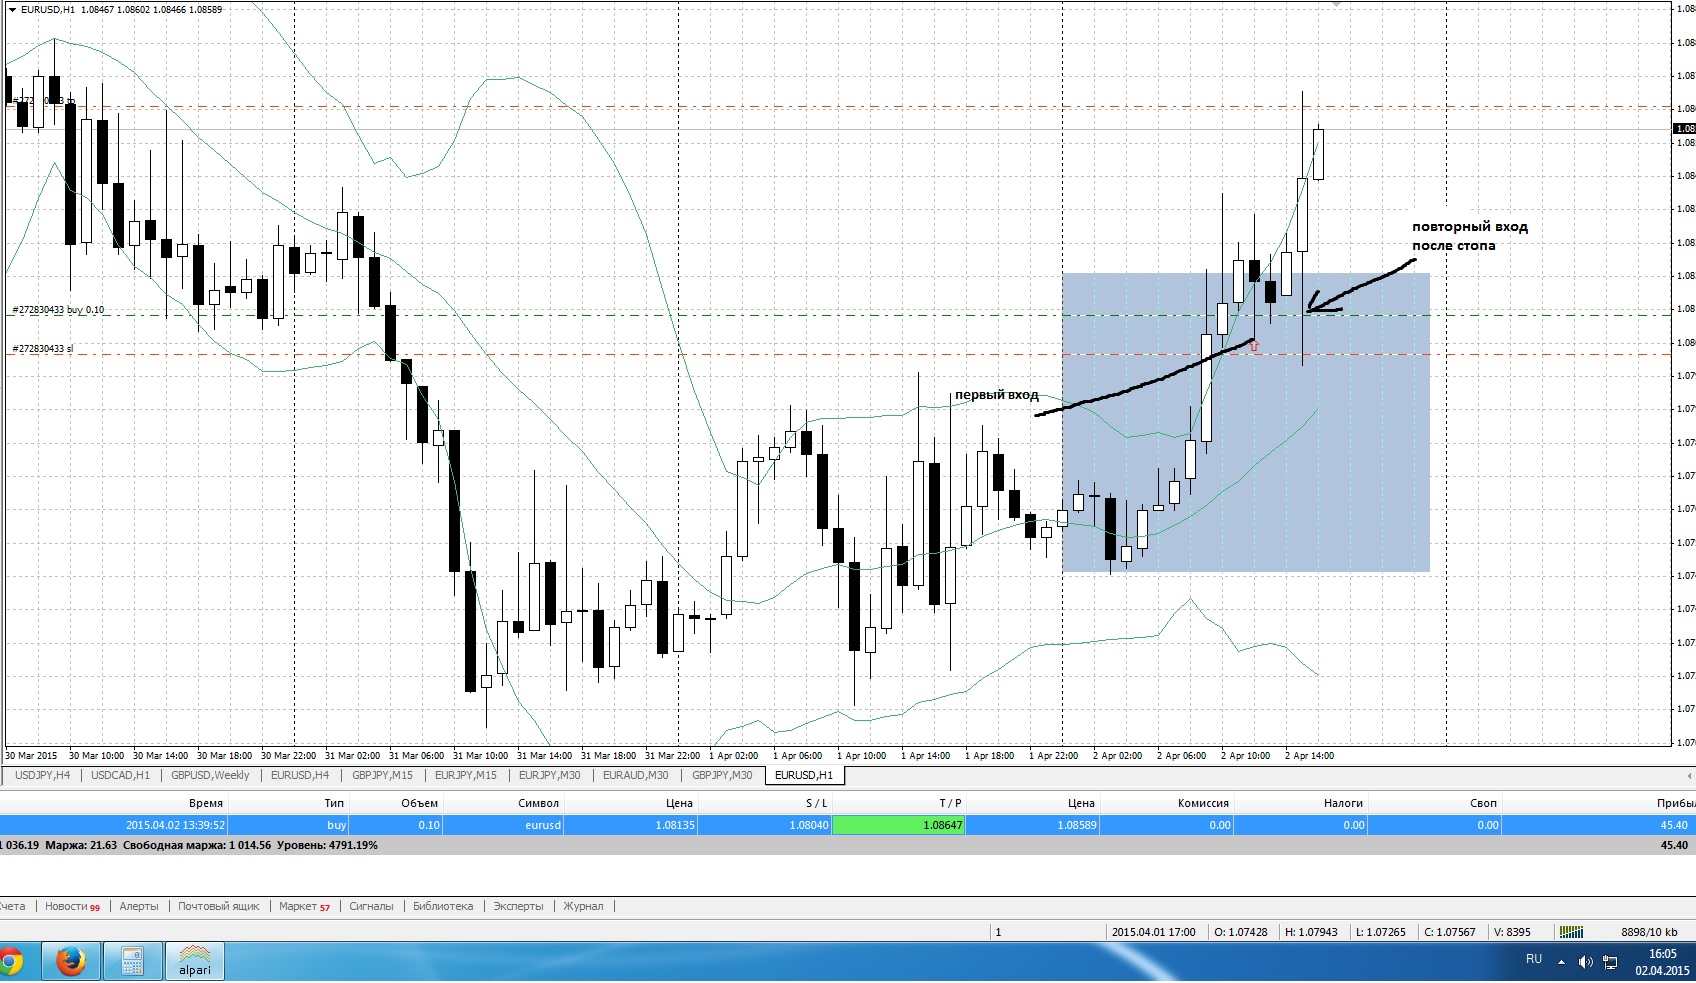Switch the RU input language indicator
The image size is (1696, 983).
(1534, 959)
